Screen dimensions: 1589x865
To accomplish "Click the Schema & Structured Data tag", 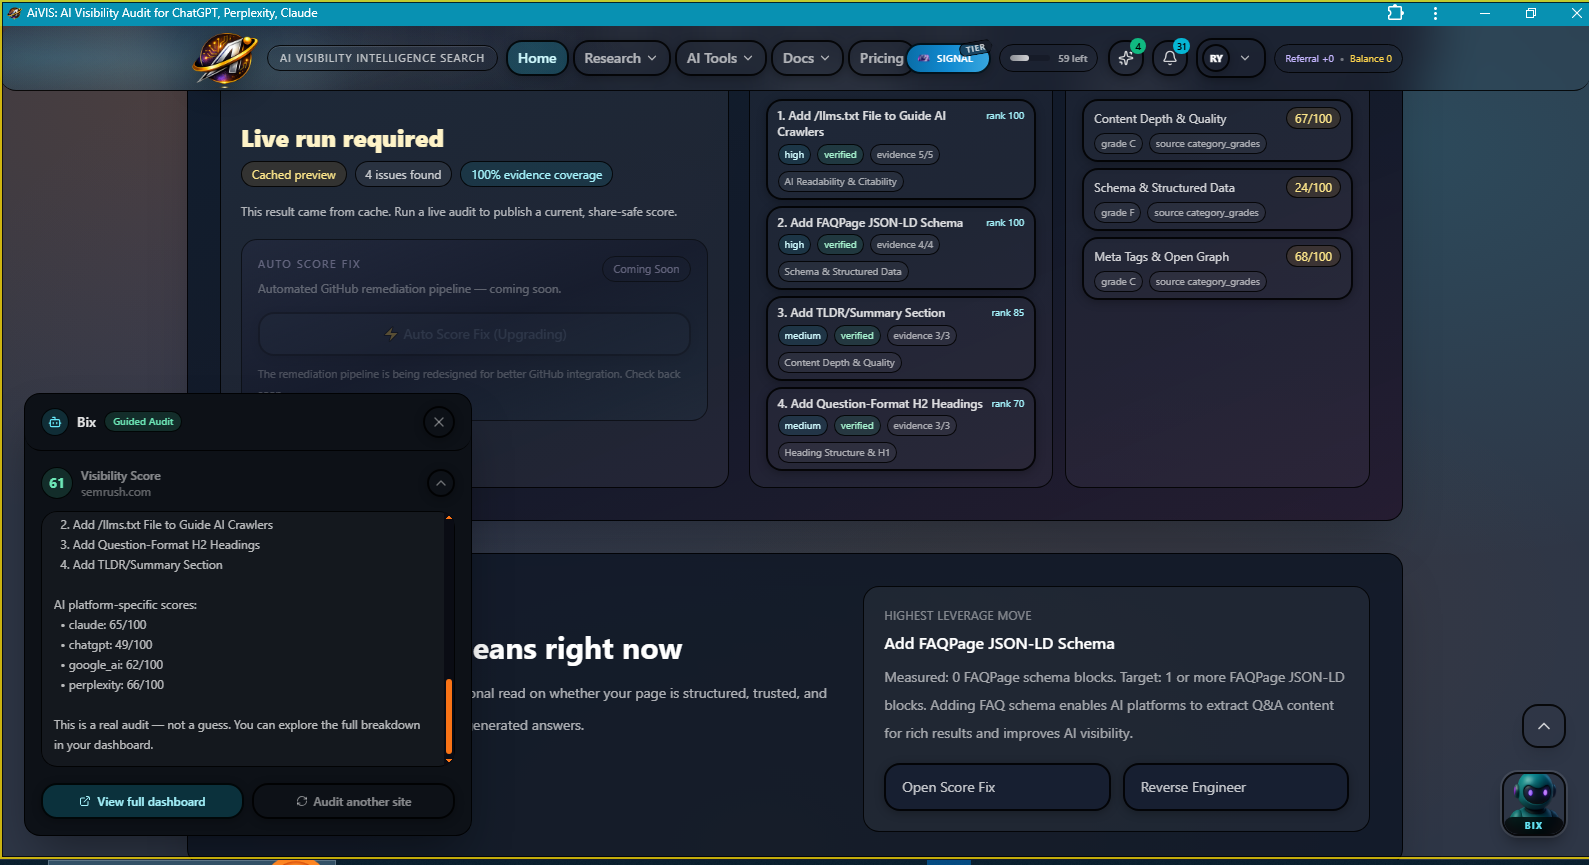I will [843, 272].
